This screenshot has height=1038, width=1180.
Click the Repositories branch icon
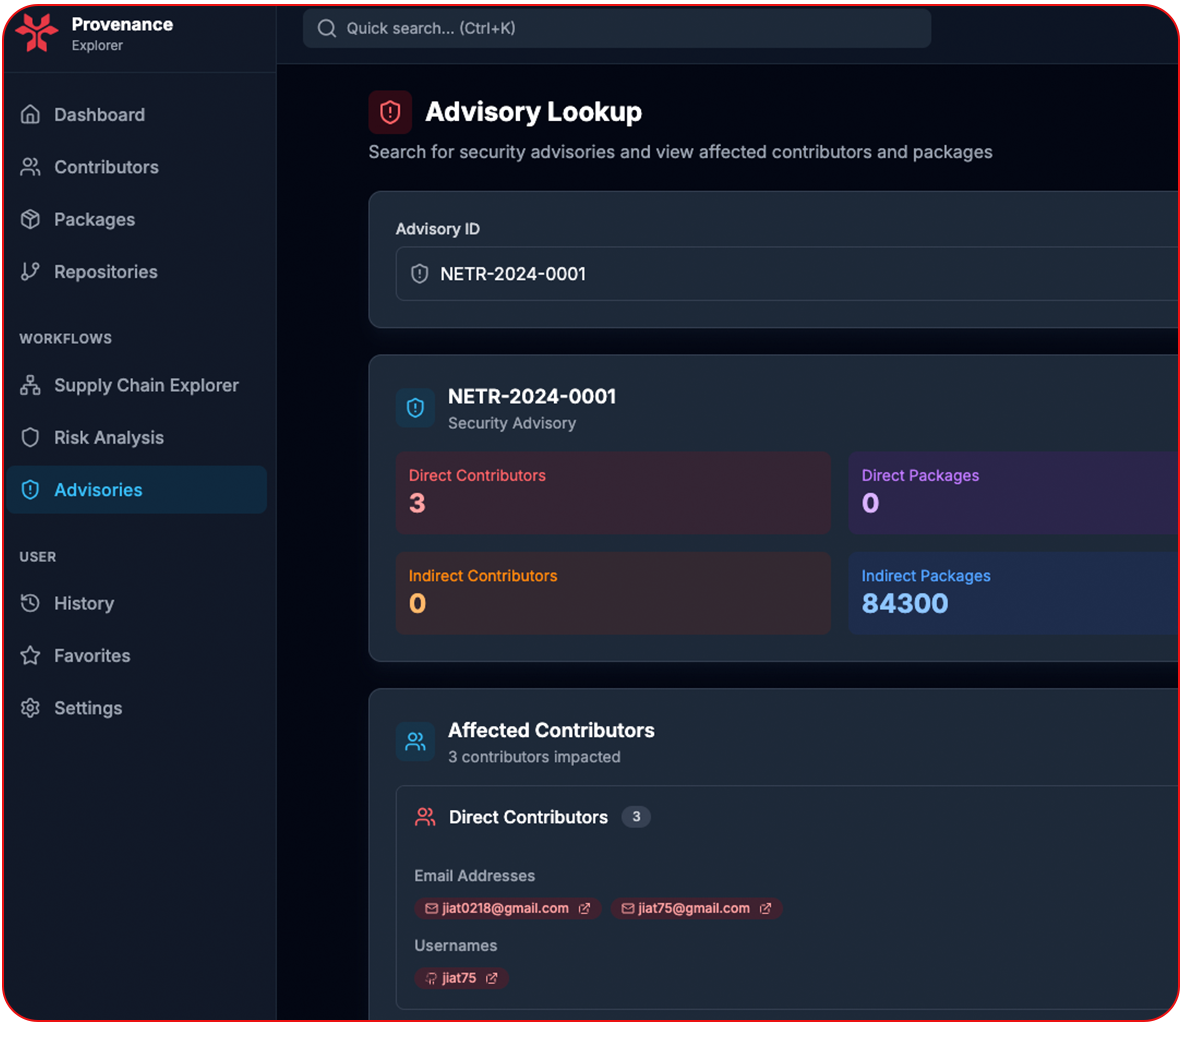31,271
